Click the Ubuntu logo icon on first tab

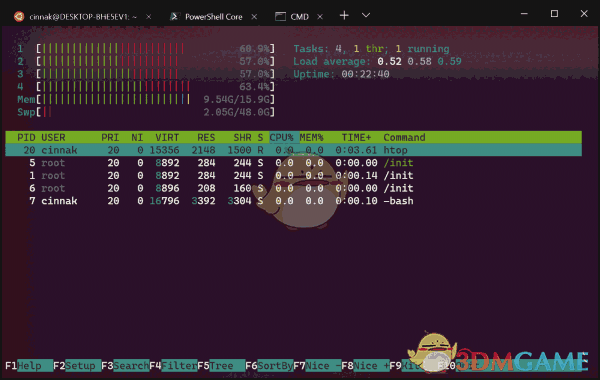pyautogui.click(x=19, y=16)
